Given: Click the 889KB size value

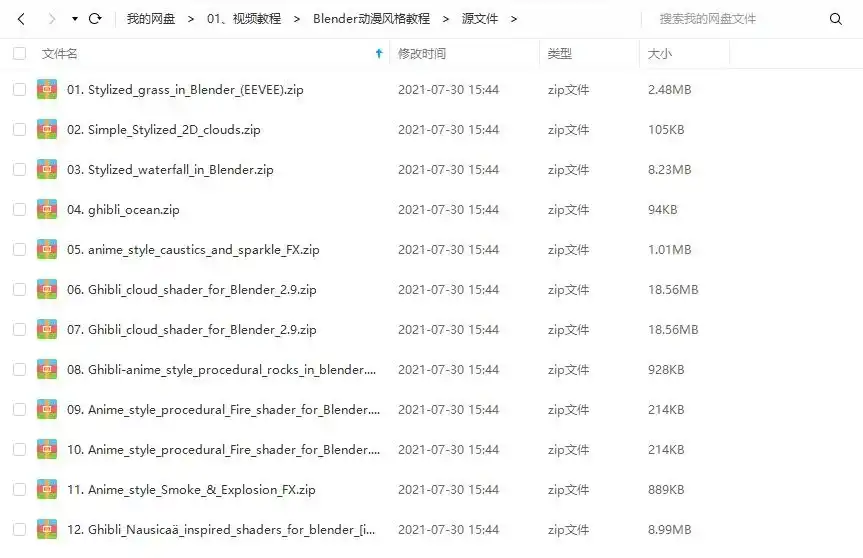Looking at the screenshot, I should [x=666, y=489].
